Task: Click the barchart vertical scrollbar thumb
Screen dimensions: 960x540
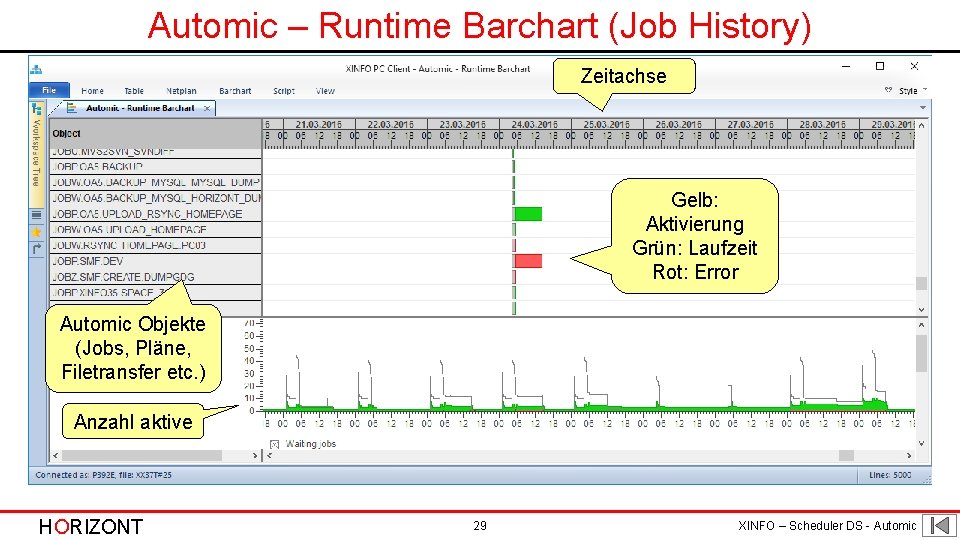Action: pyautogui.click(x=921, y=283)
